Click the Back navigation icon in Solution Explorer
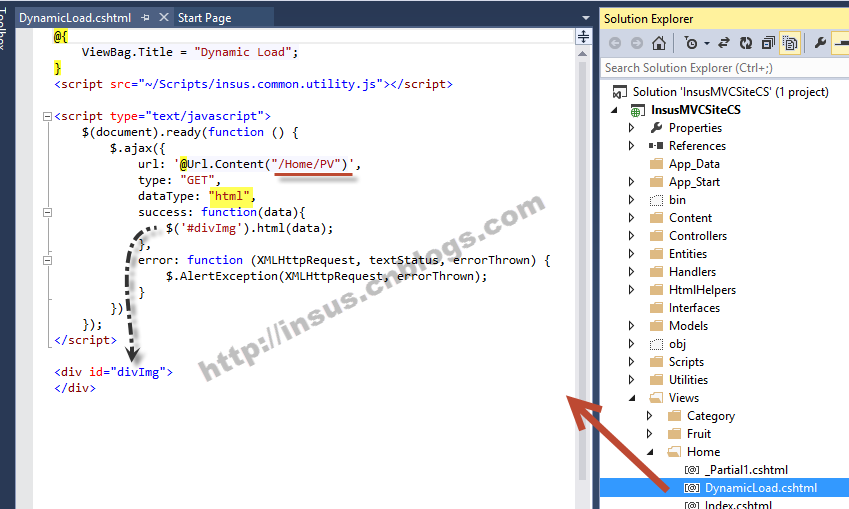 (x=615, y=43)
